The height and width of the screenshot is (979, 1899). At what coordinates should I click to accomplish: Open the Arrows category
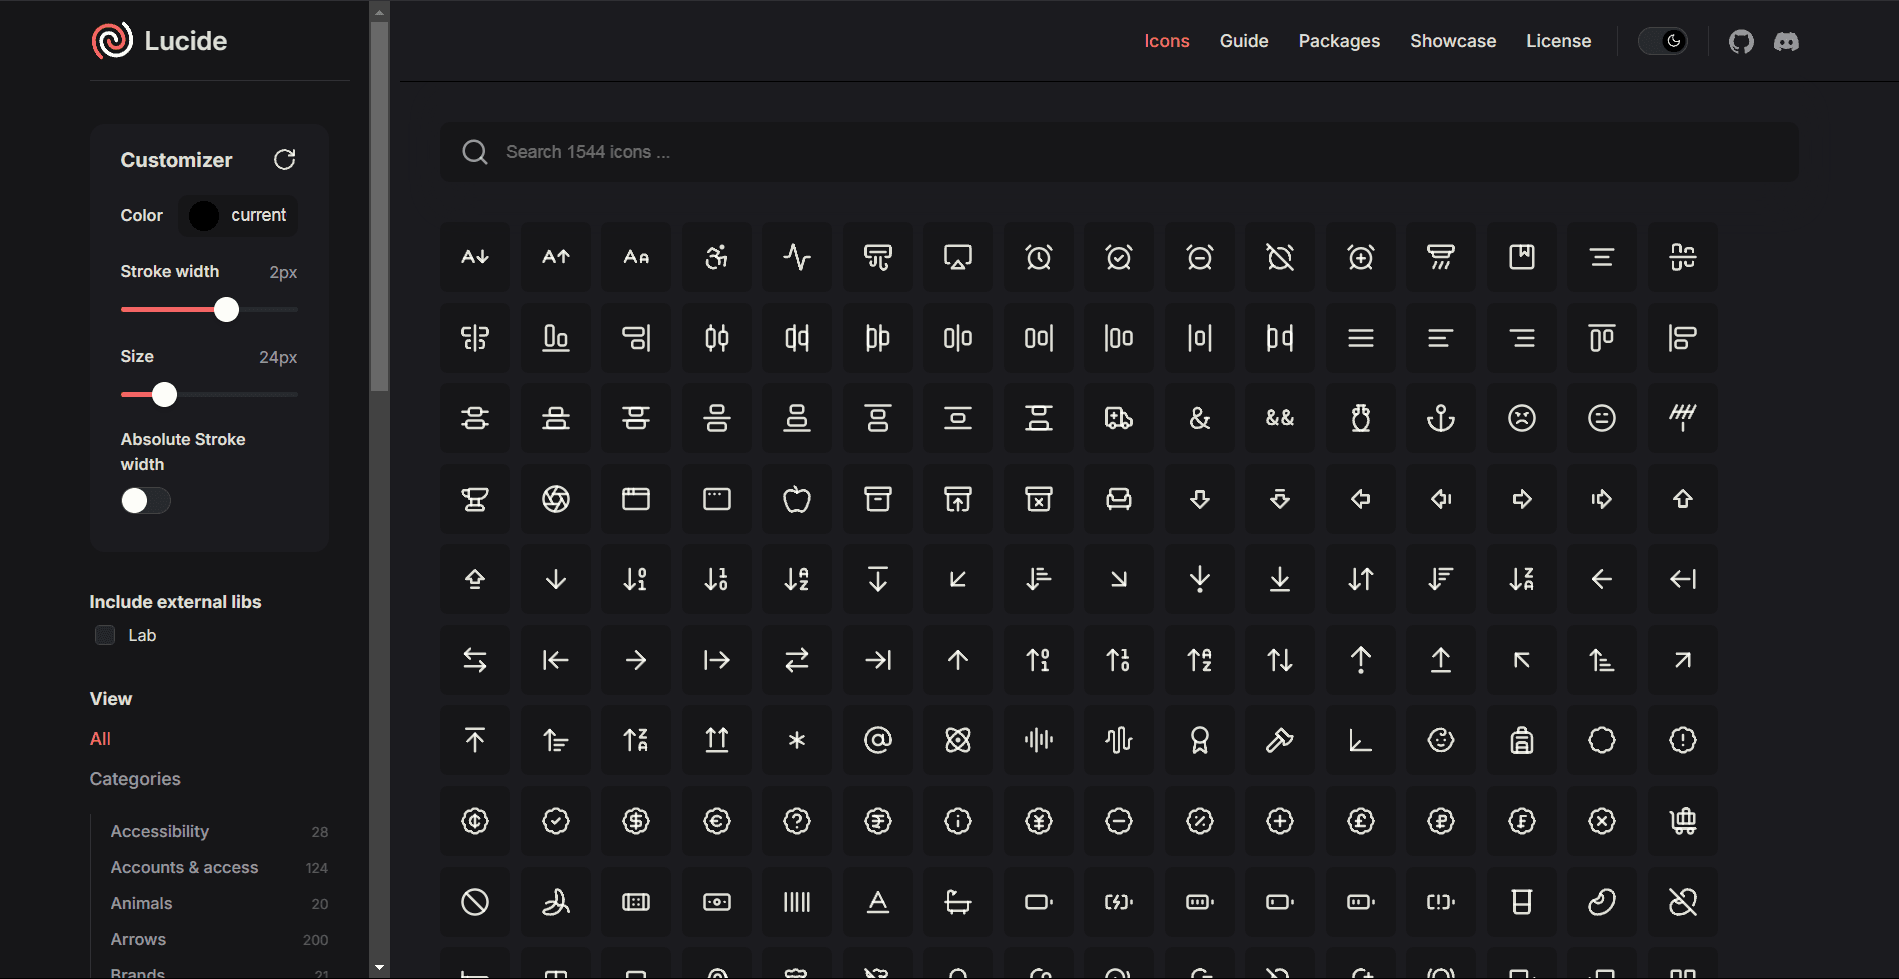(x=138, y=939)
